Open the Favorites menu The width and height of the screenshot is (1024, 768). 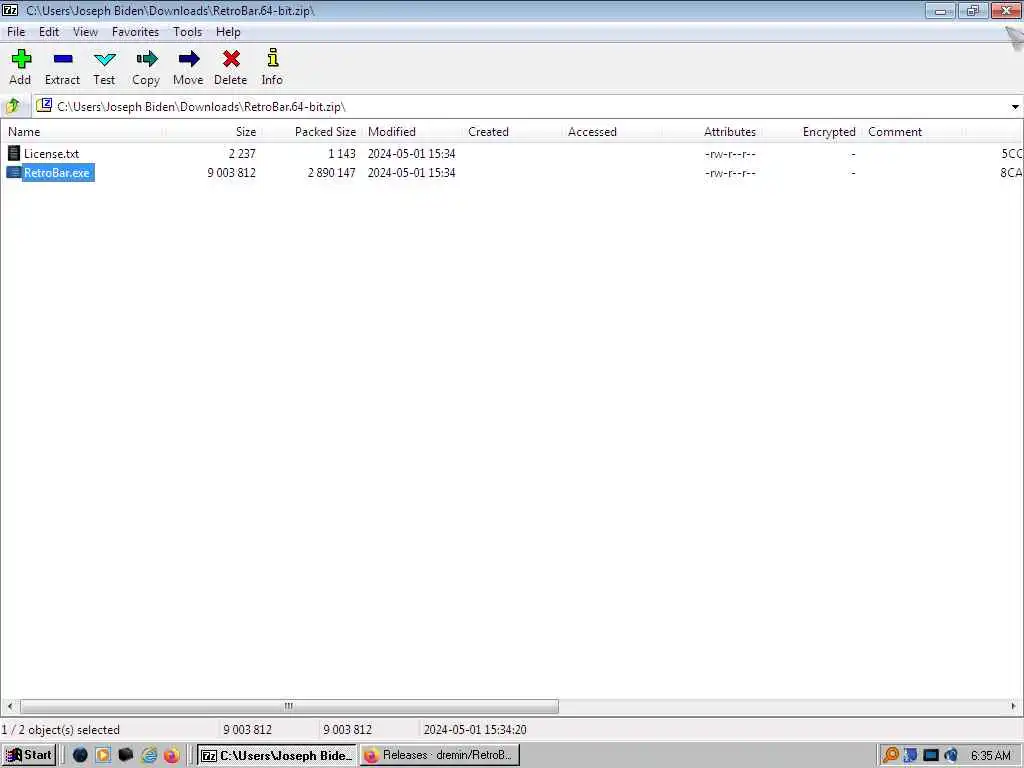pyautogui.click(x=135, y=32)
